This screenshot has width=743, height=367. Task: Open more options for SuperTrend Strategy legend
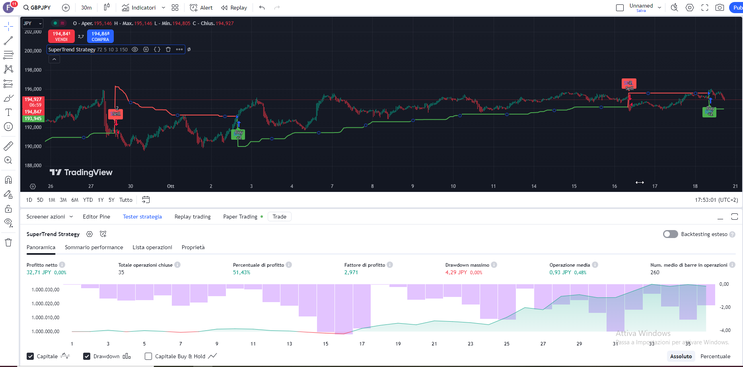[179, 49]
